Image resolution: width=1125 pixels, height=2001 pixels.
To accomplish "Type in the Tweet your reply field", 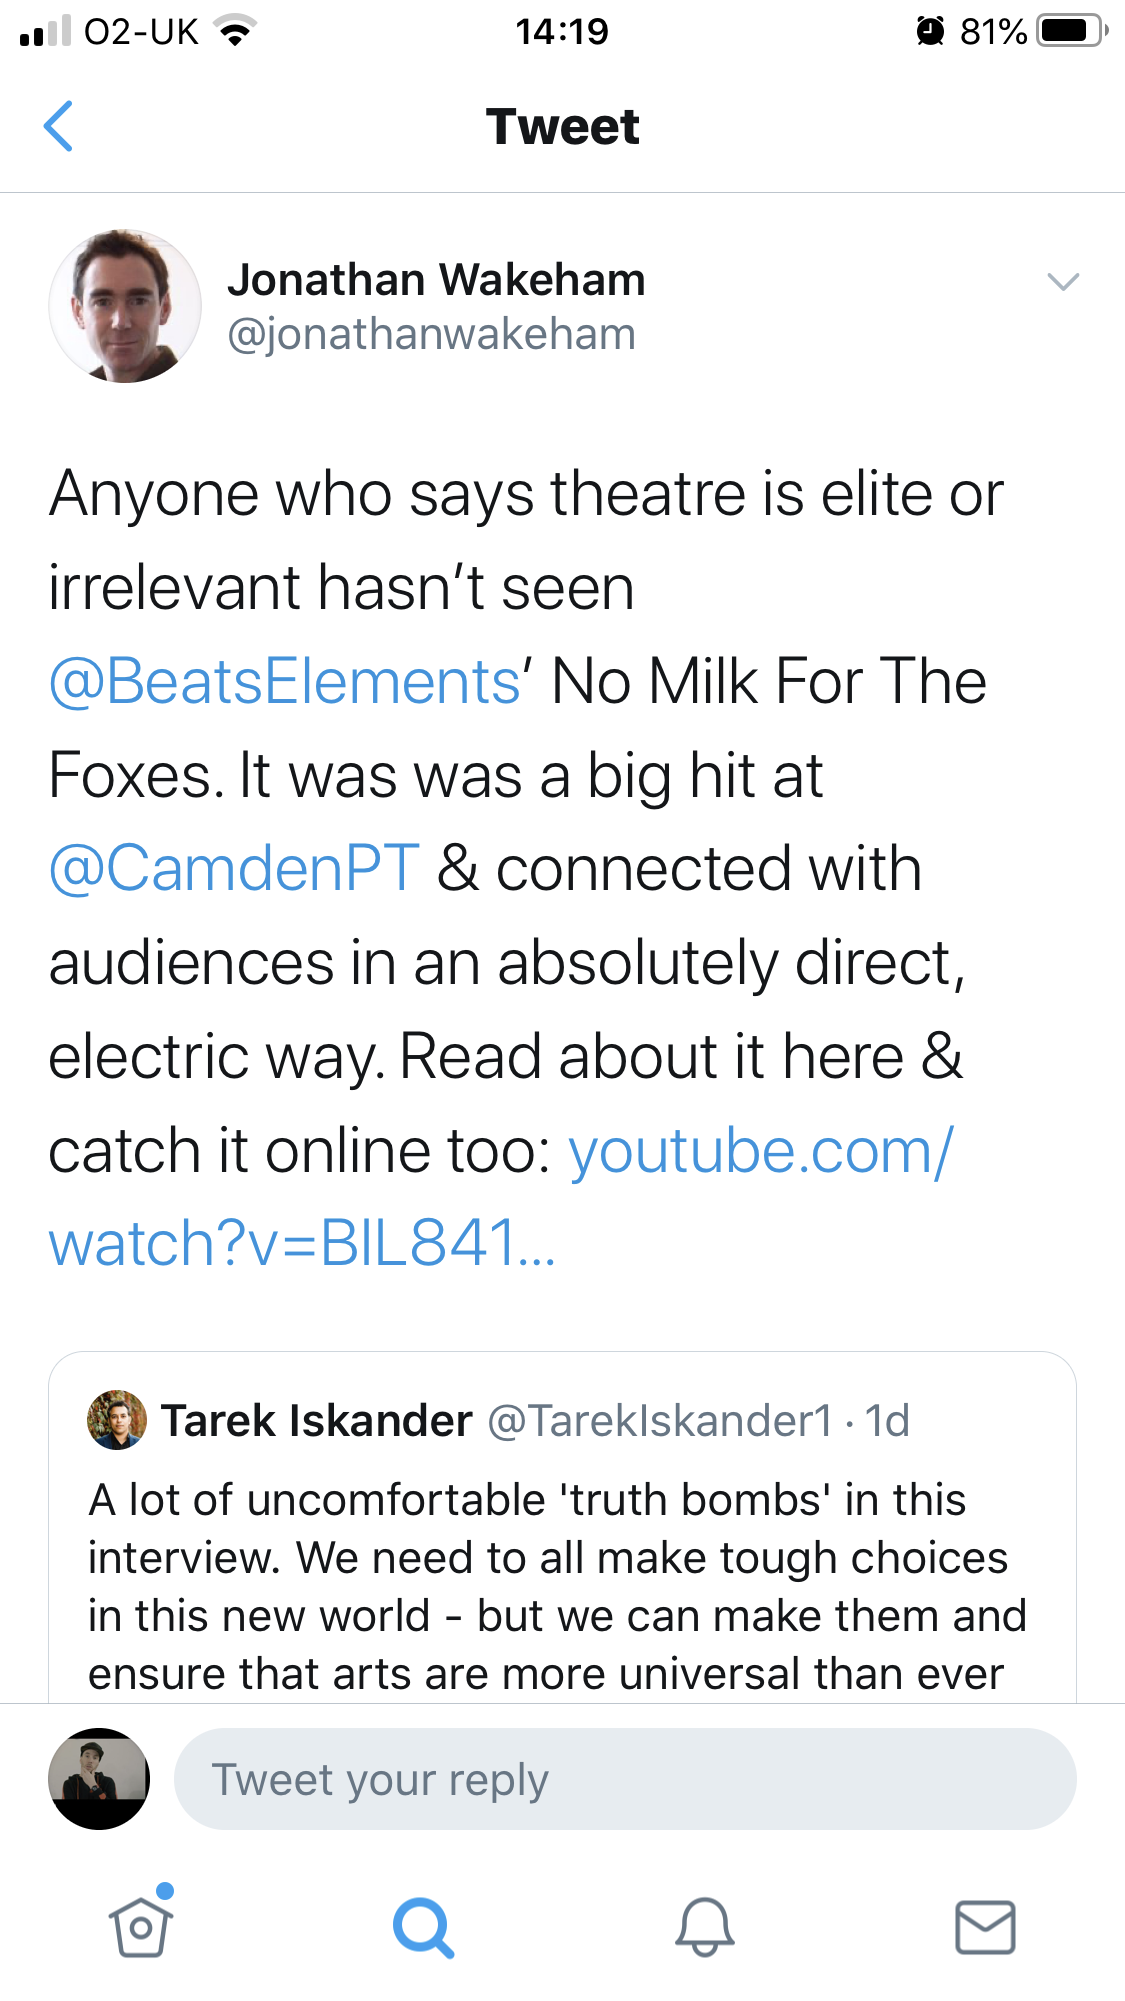I will click(625, 1779).
